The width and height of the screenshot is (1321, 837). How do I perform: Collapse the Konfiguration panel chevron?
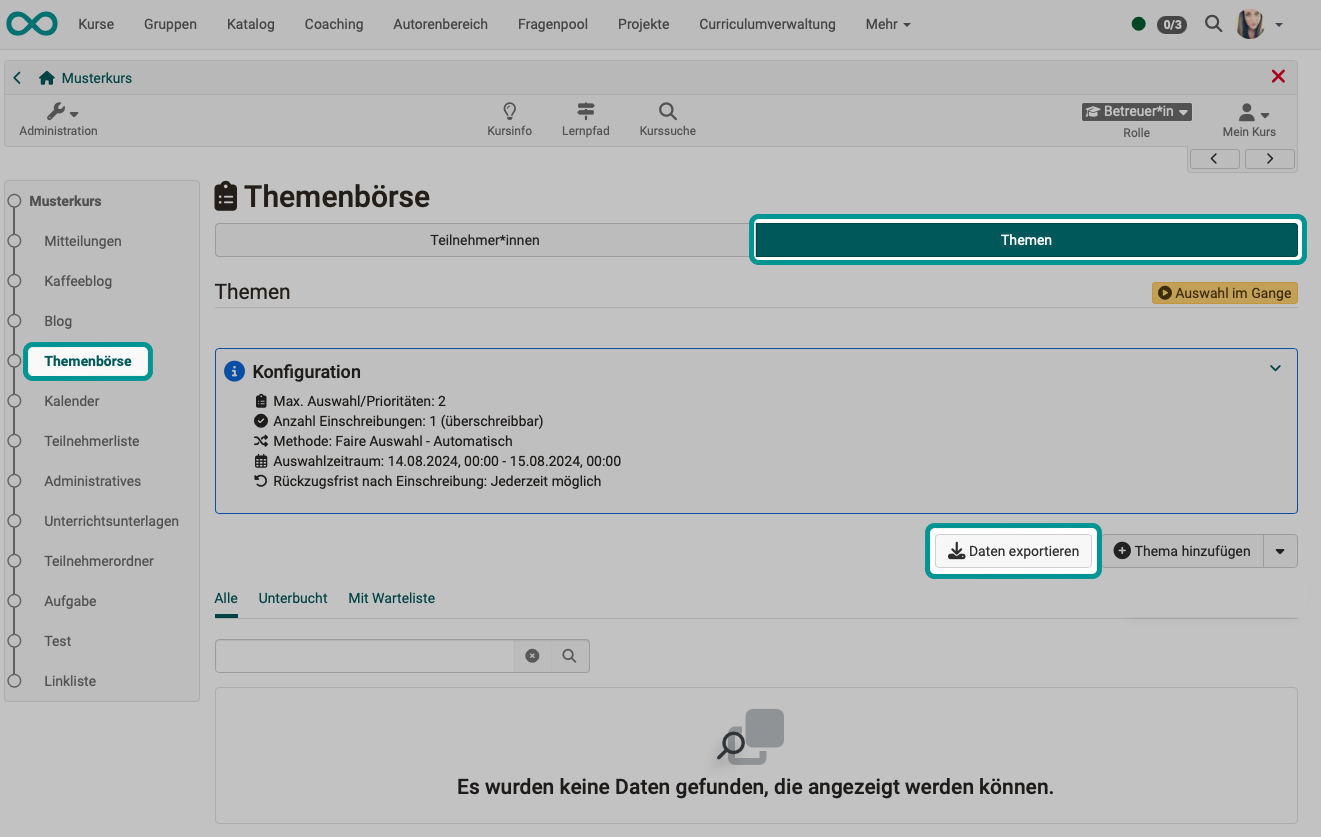pos(1275,368)
